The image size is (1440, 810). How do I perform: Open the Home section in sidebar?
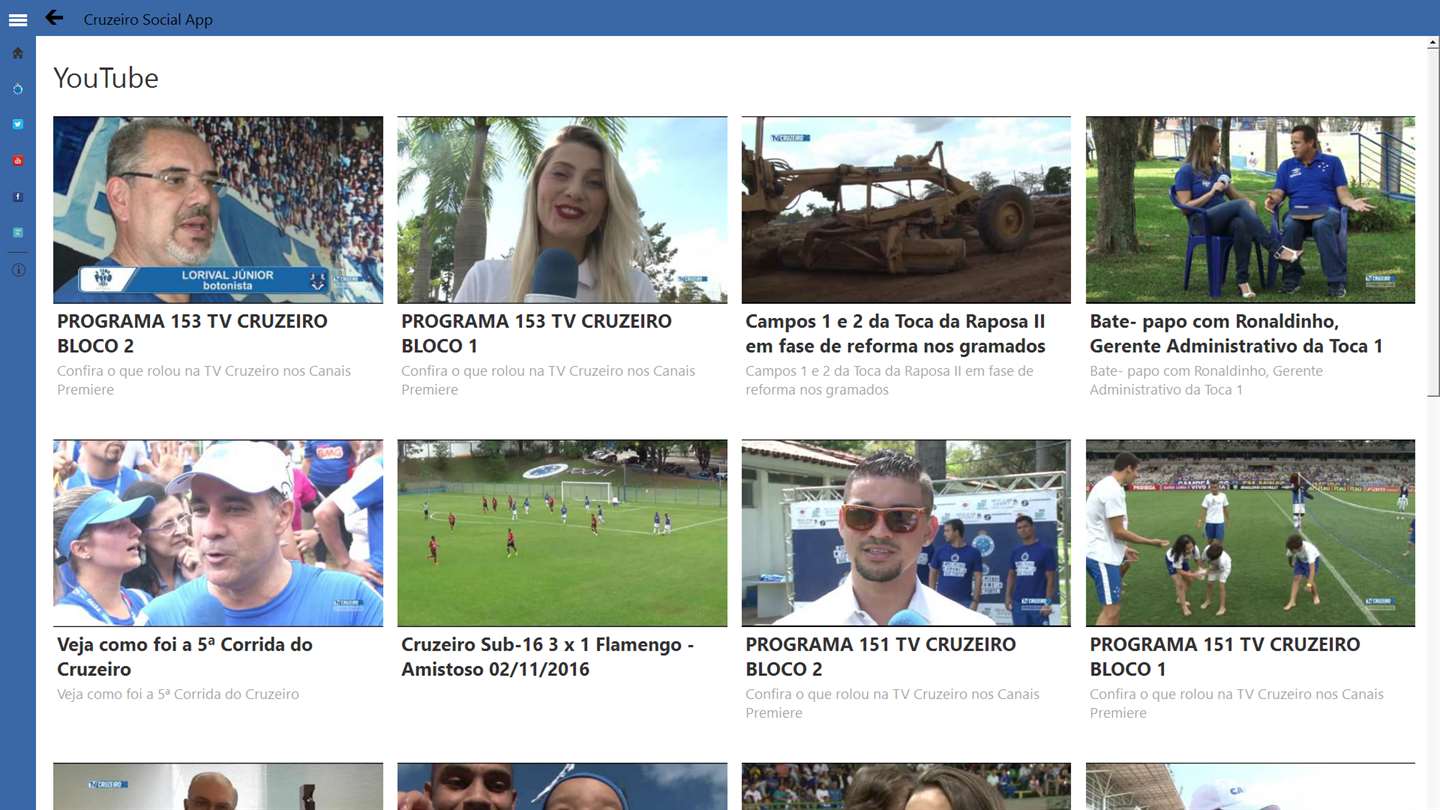[x=18, y=53]
